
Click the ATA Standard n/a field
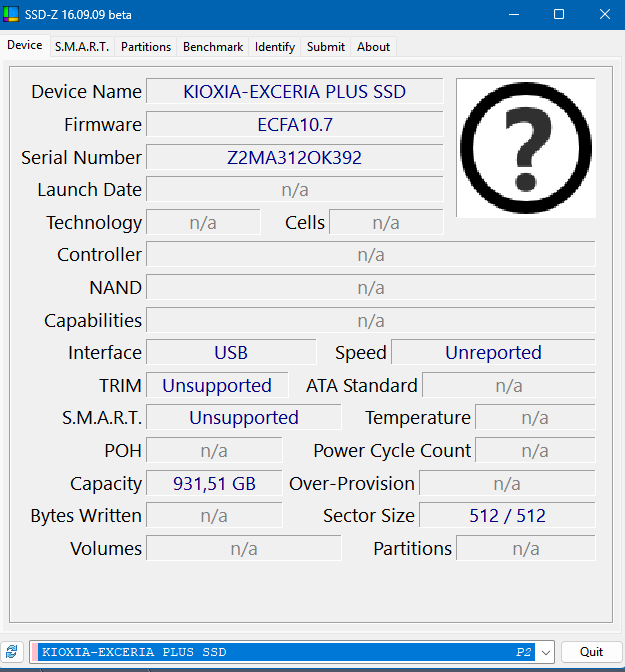(509, 385)
